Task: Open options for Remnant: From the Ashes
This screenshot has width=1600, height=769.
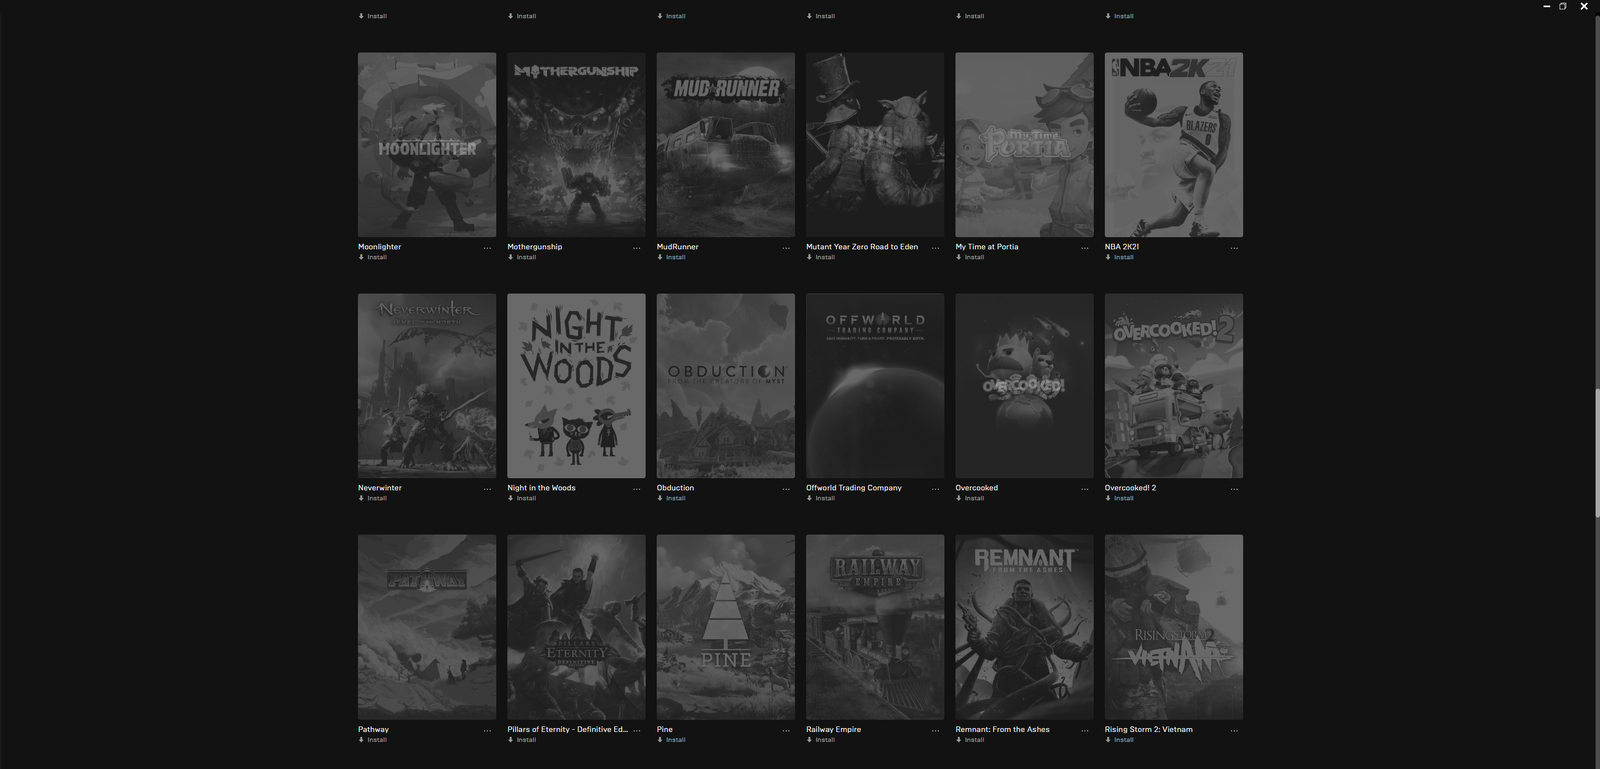Action: (x=1085, y=731)
